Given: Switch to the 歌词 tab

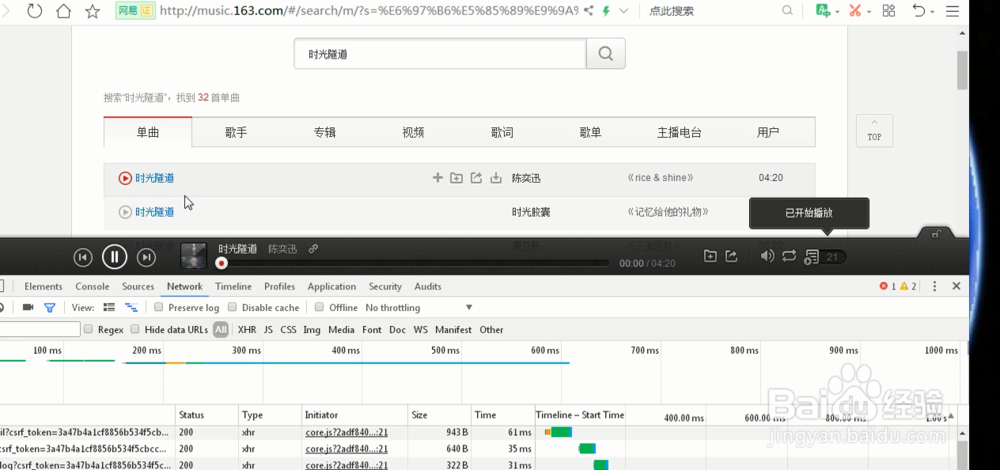Looking at the screenshot, I should point(502,133).
